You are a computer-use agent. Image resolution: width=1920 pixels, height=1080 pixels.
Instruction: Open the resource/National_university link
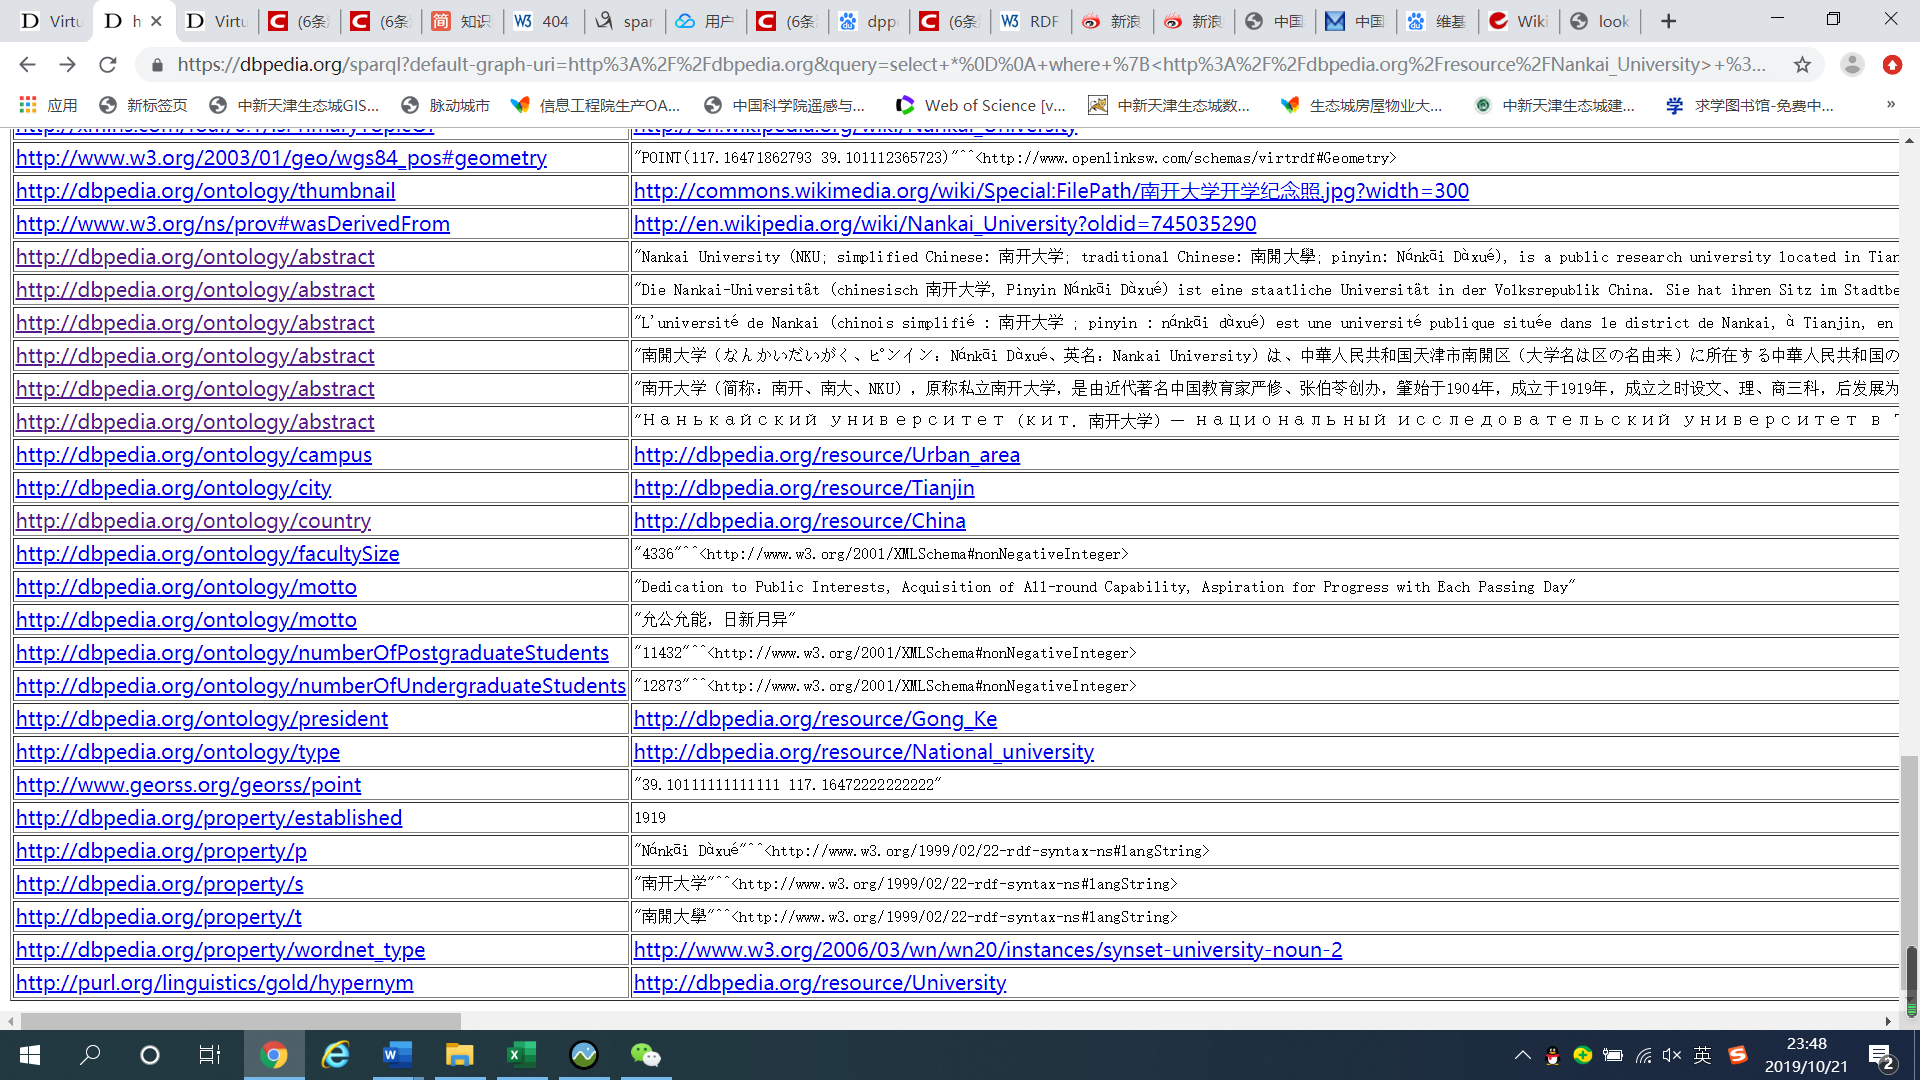pyautogui.click(x=864, y=752)
